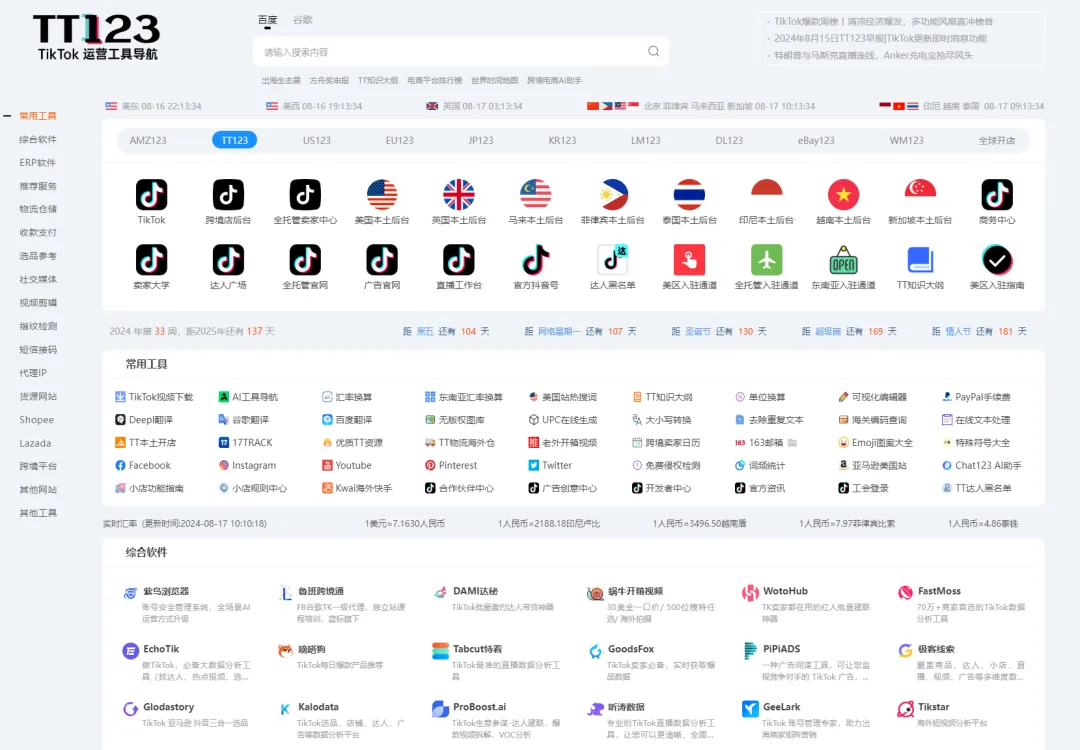
Task: Open the US flag 美国本土后台 icon
Action: pos(382,195)
